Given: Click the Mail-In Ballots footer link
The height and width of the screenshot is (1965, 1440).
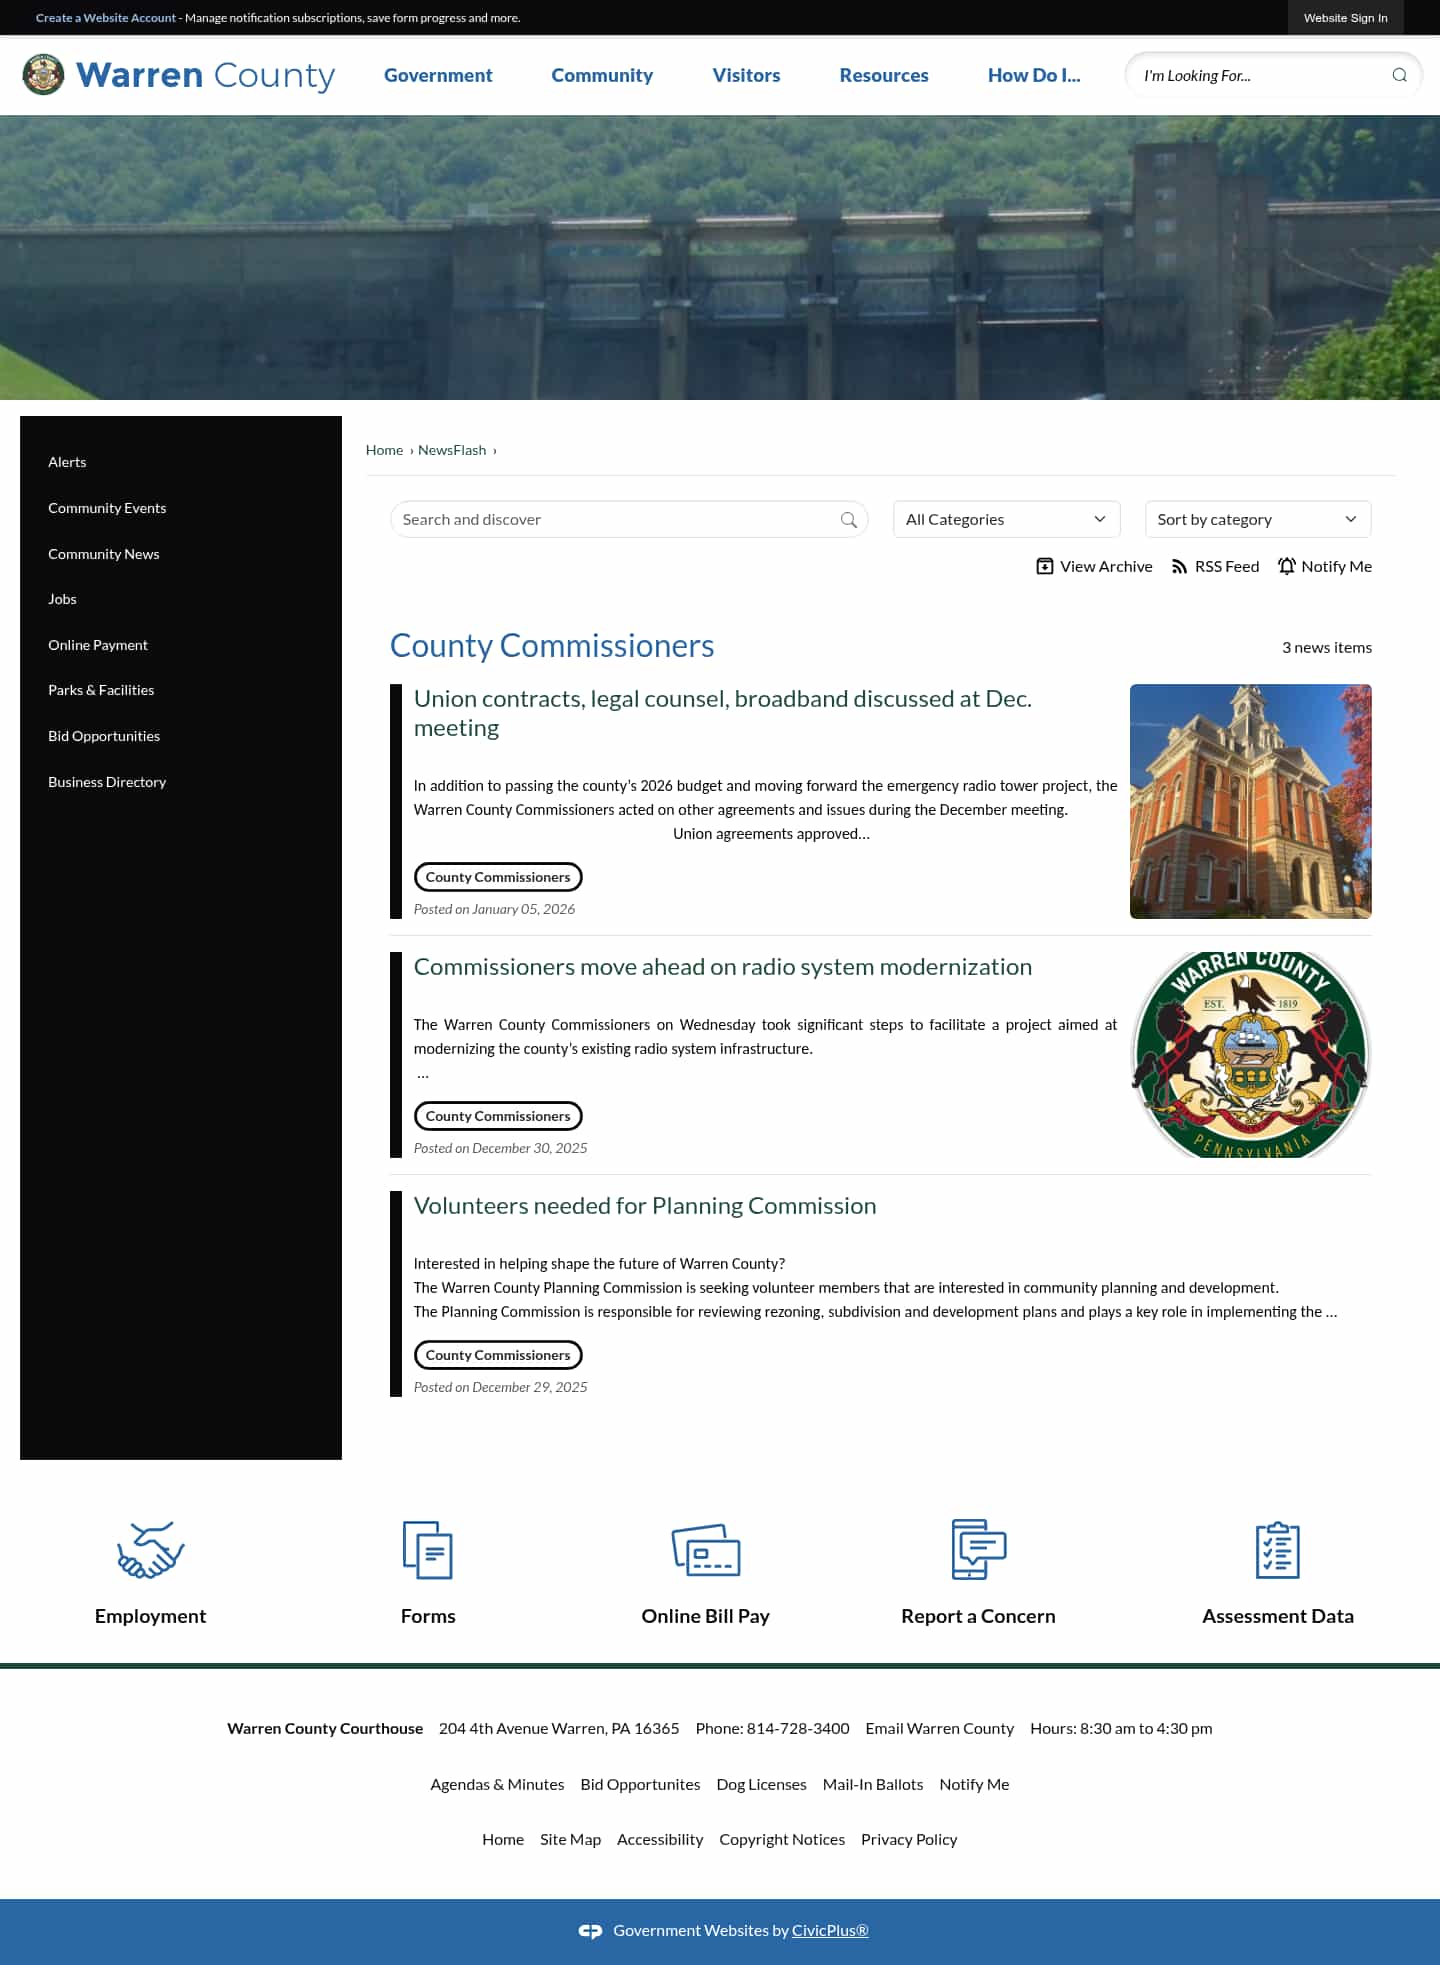Looking at the screenshot, I should 873,1784.
